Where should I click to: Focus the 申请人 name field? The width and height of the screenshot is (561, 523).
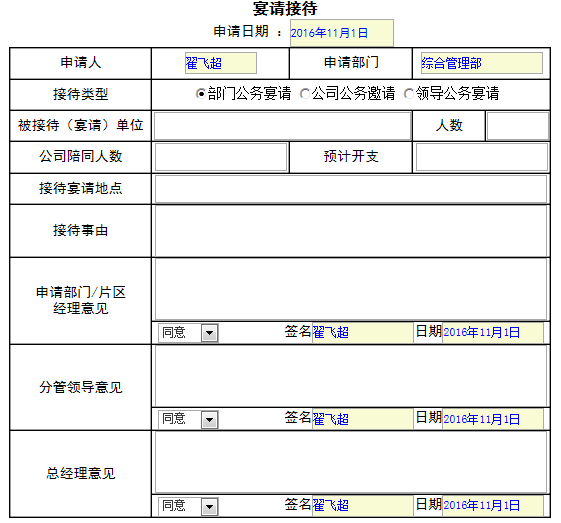click(221, 63)
